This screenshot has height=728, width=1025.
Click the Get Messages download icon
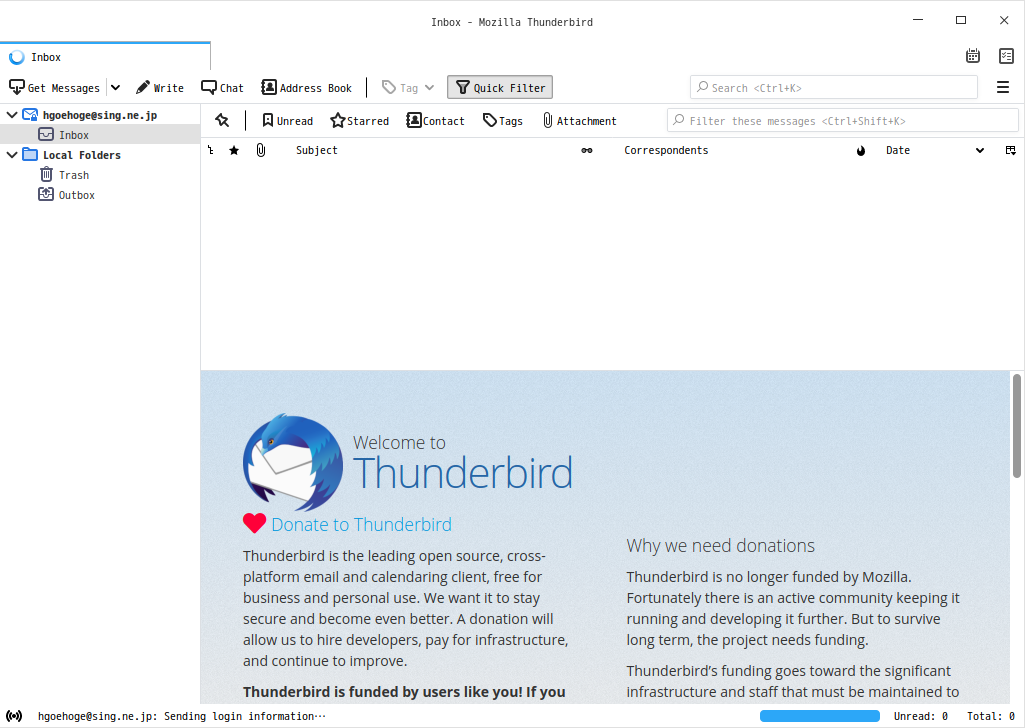click(x=17, y=88)
